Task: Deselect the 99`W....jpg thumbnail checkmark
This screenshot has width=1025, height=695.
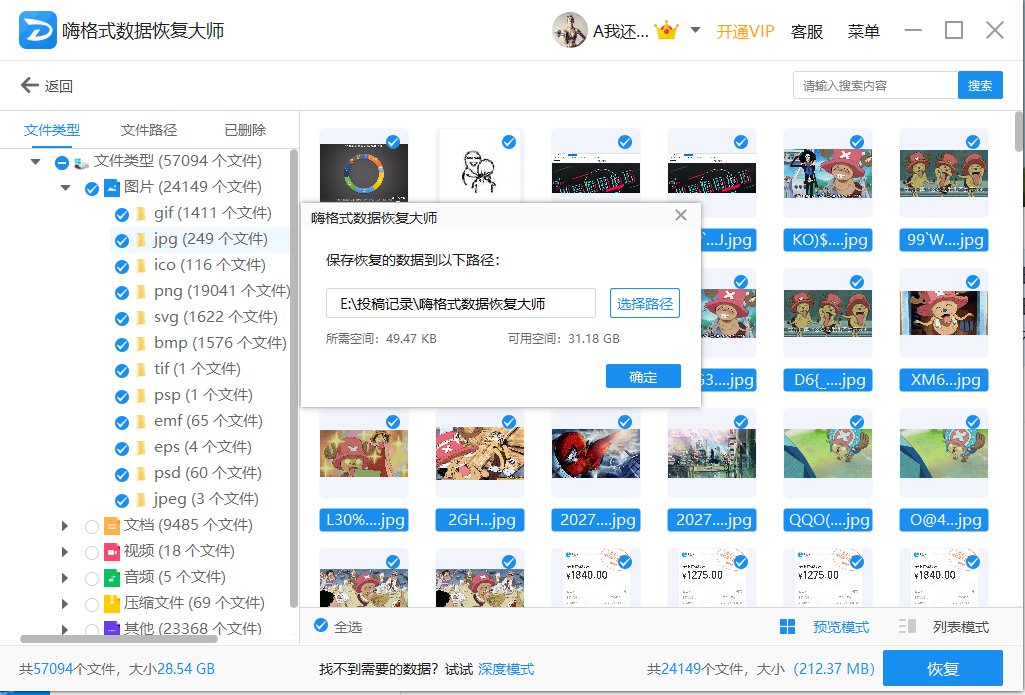Action: coord(972,142)
